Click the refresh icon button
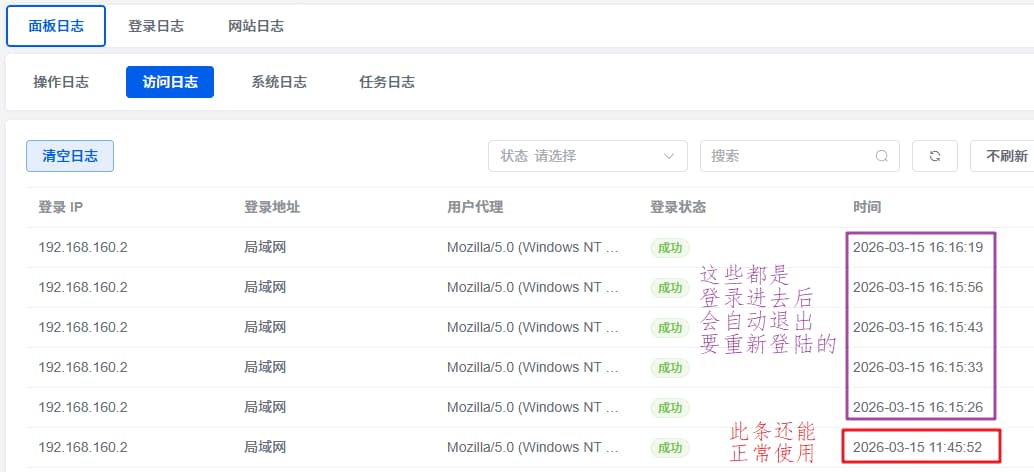Viewport: 1034px width, 472px height. tap(935, 156)
